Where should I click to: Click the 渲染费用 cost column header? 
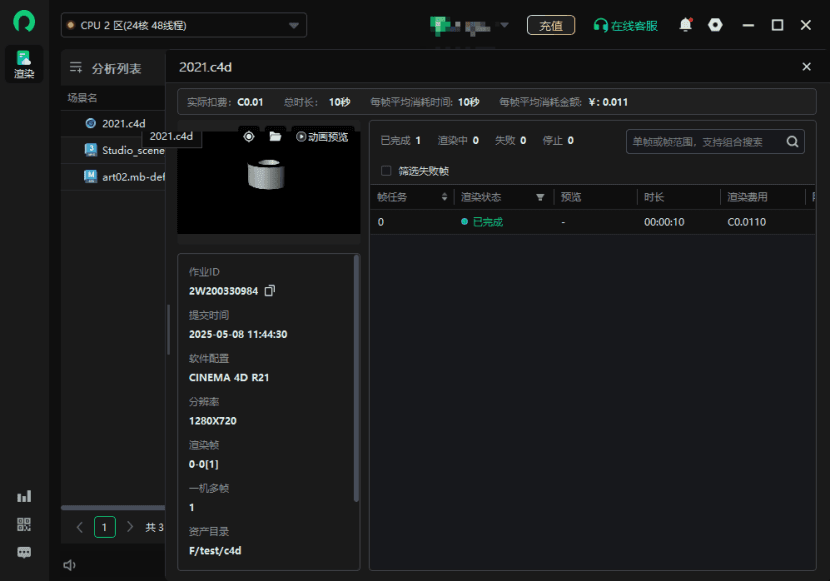click(x=747, y=197)
